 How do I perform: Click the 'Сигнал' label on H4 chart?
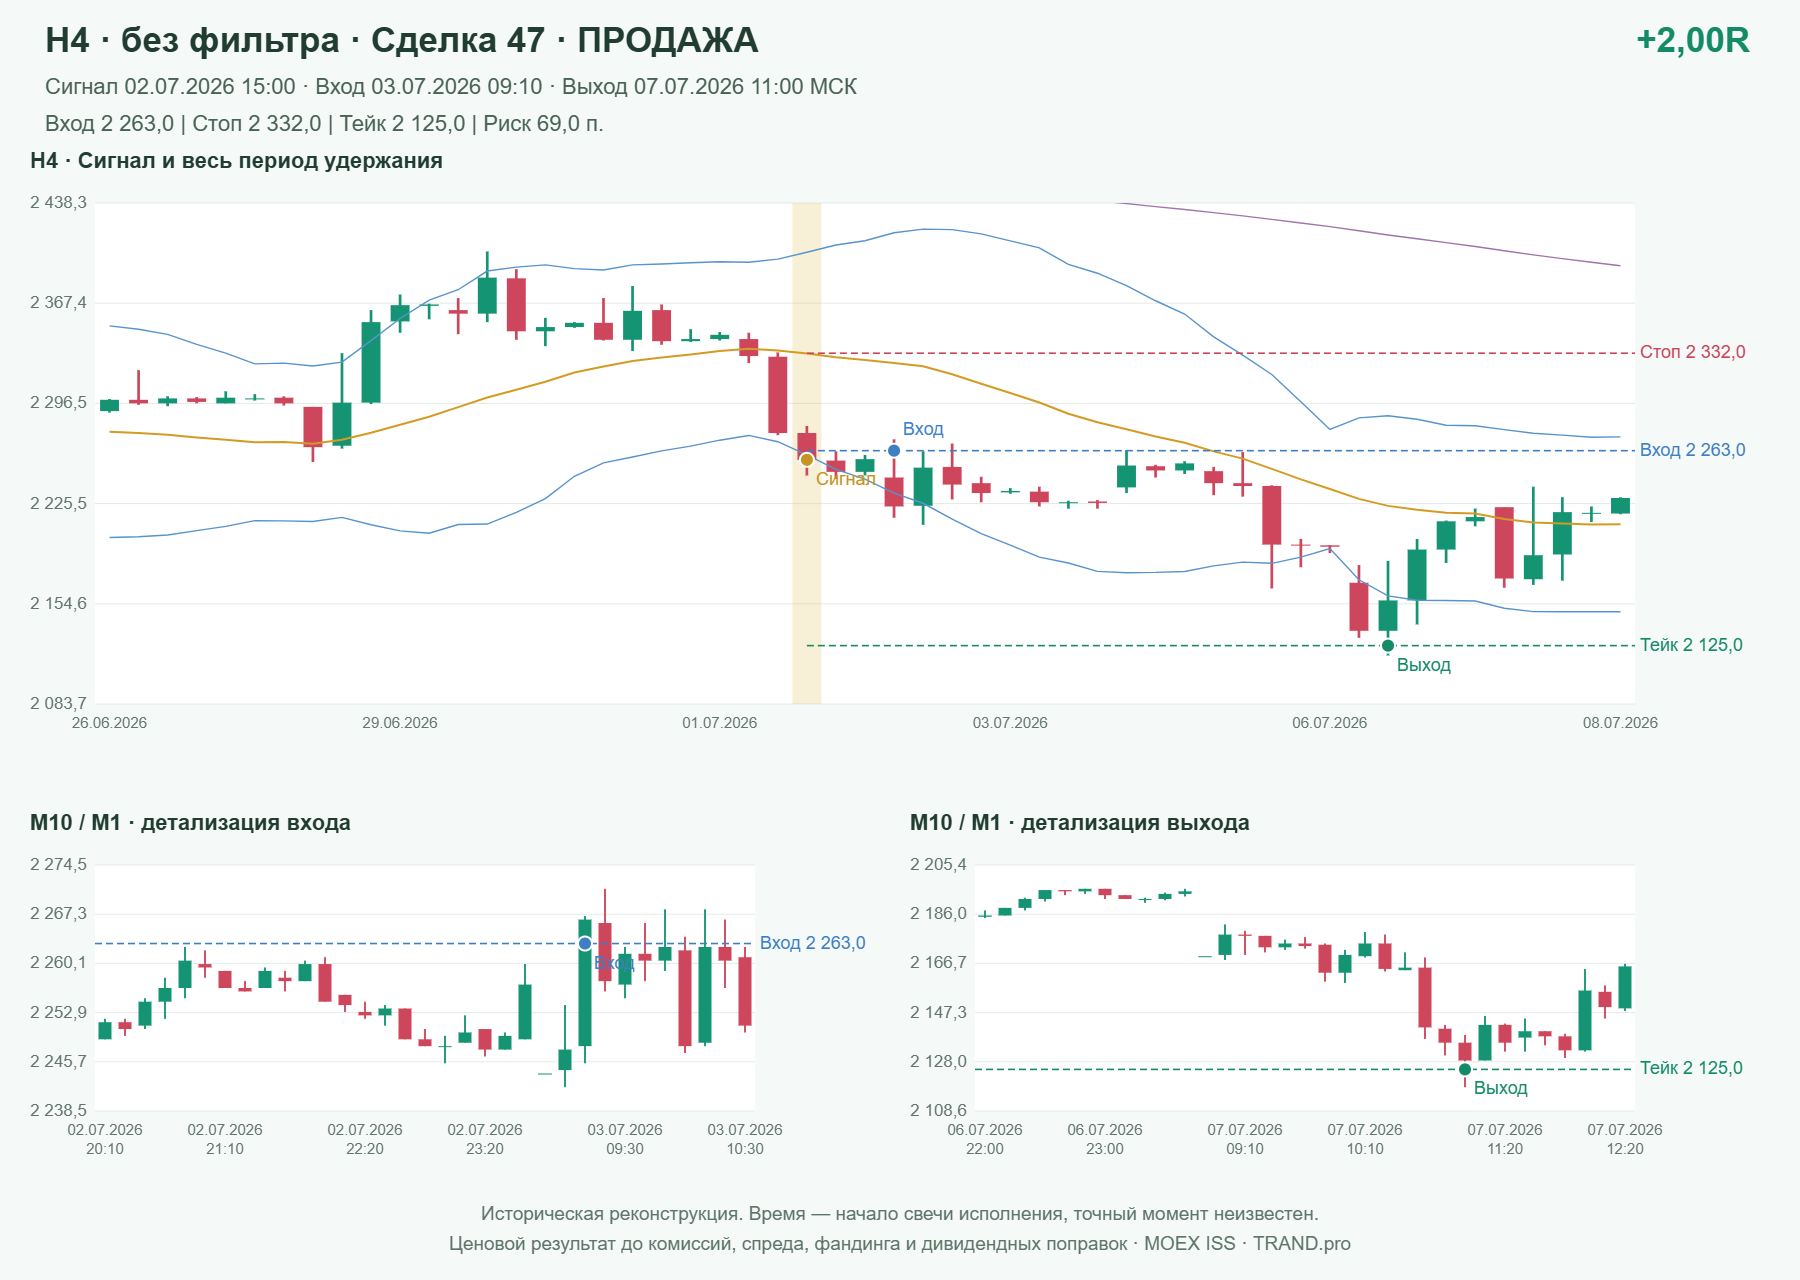[846, 479]
